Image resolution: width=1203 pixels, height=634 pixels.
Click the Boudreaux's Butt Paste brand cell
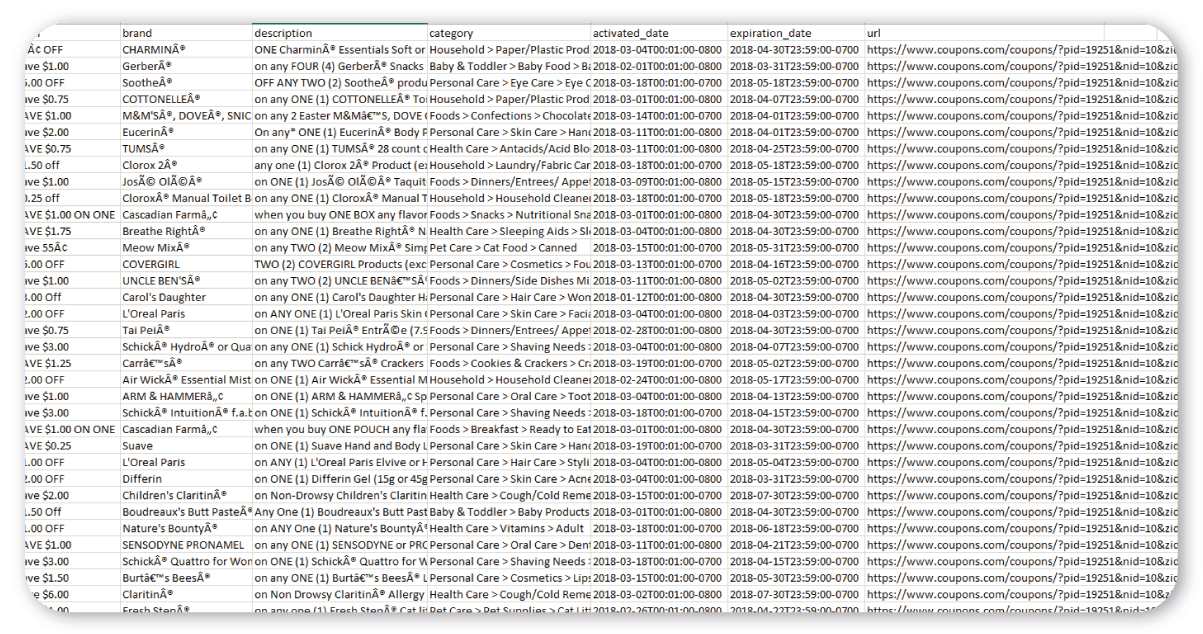186,512
